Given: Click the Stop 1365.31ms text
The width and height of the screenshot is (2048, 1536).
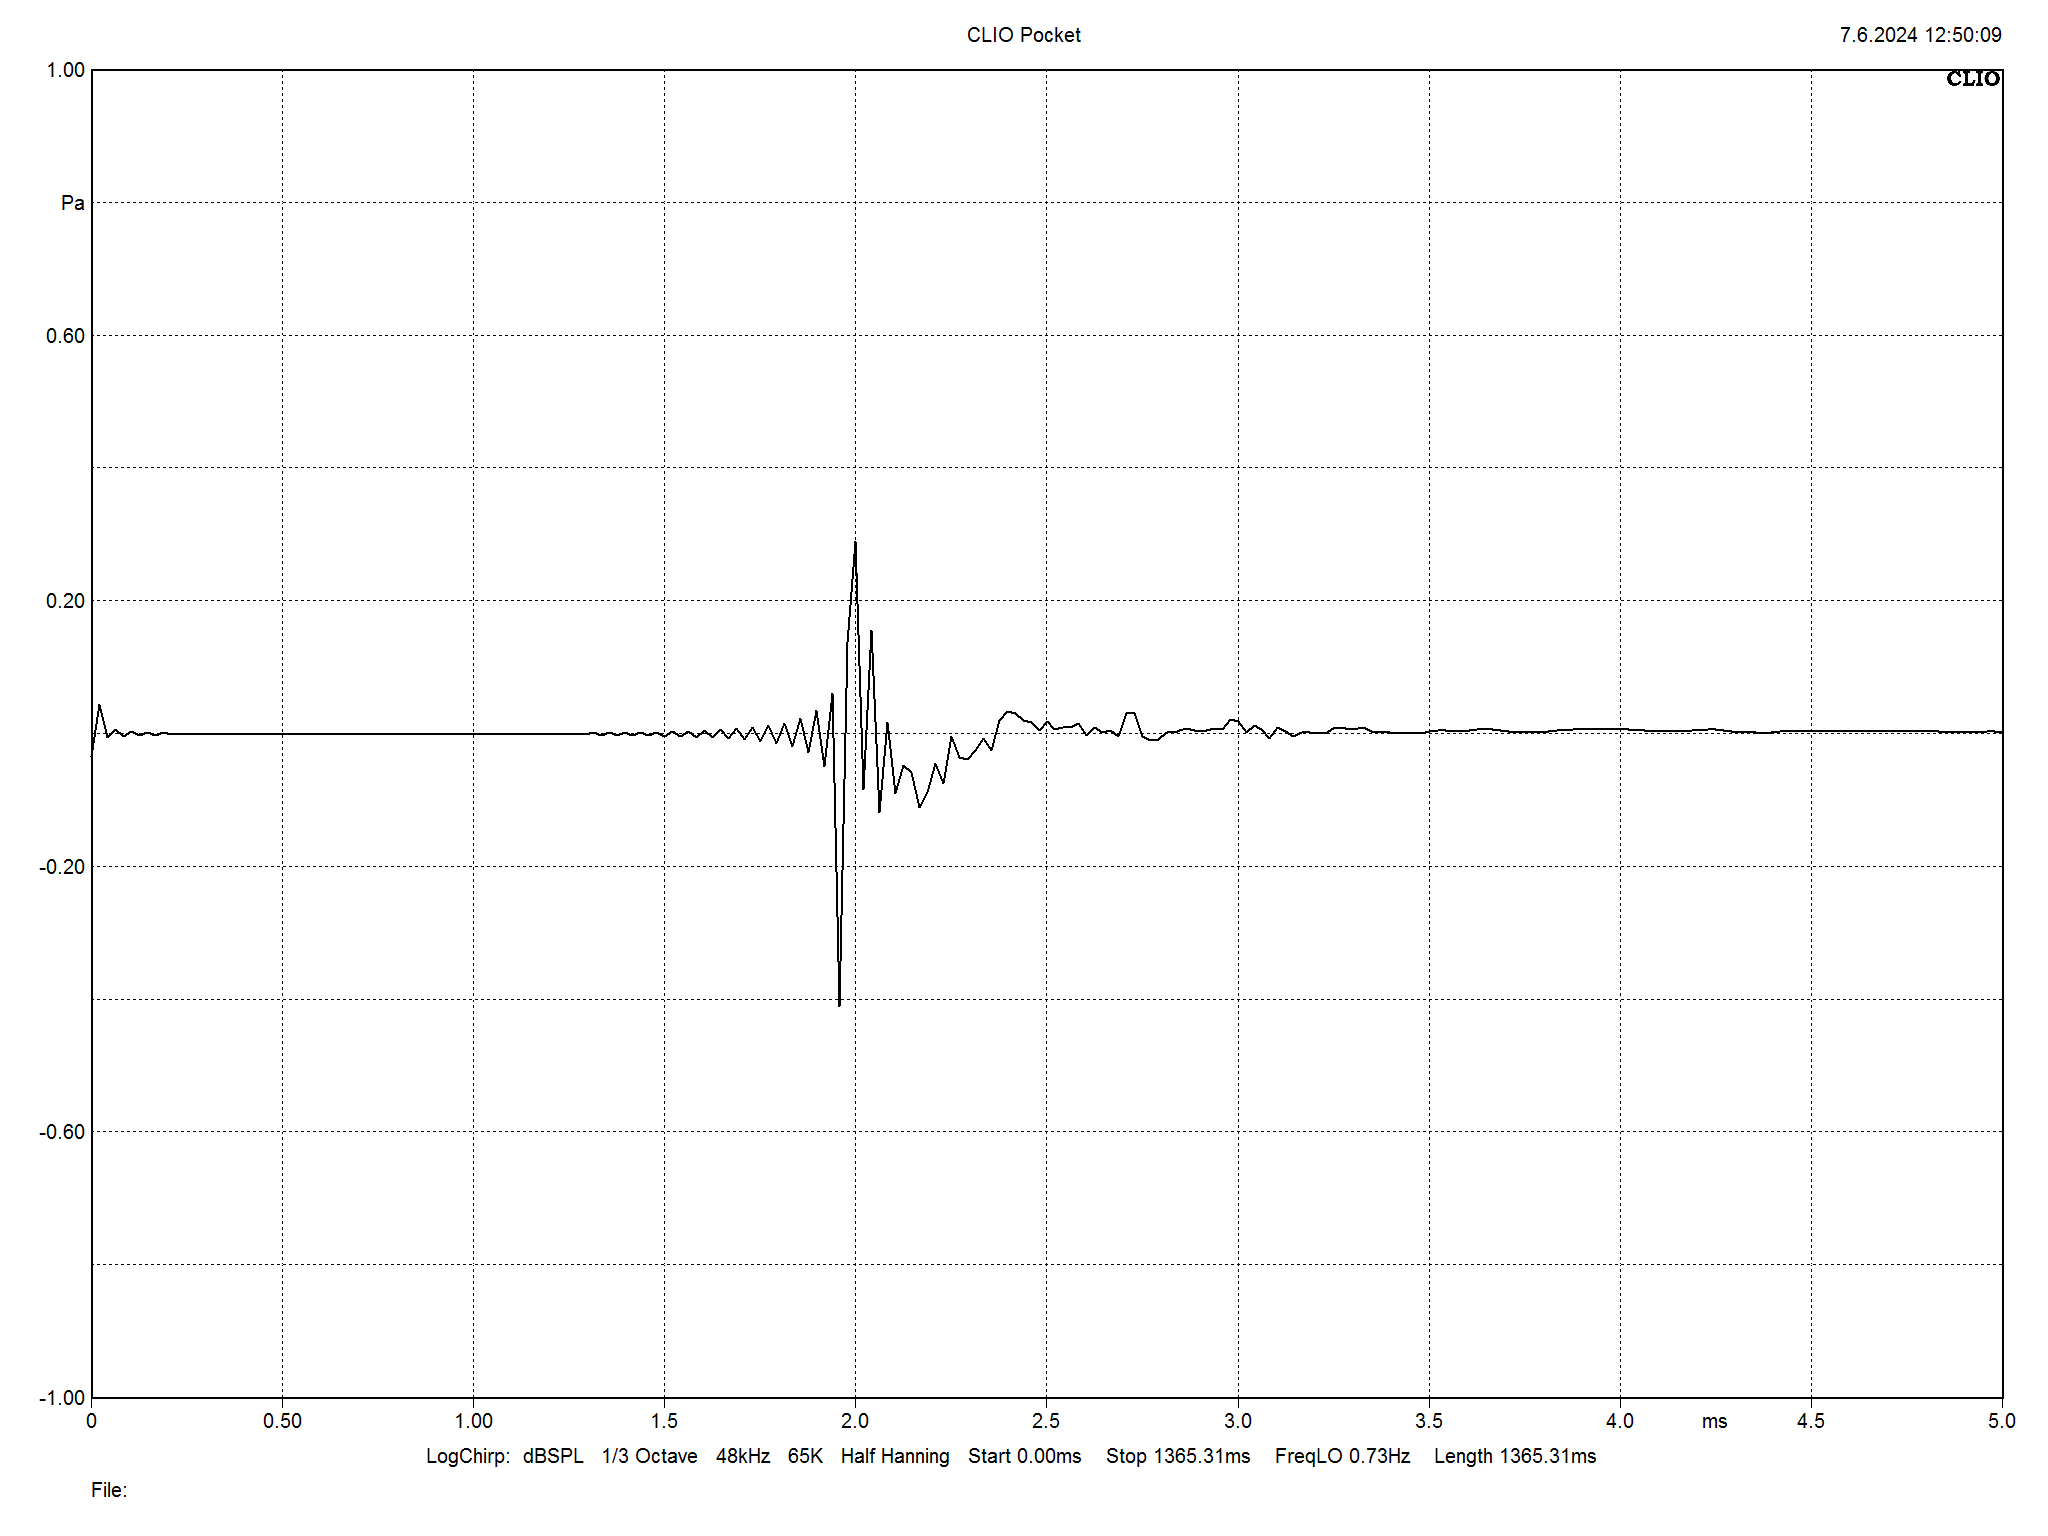Looking at the screenshot, I should pos(1178,1457).
